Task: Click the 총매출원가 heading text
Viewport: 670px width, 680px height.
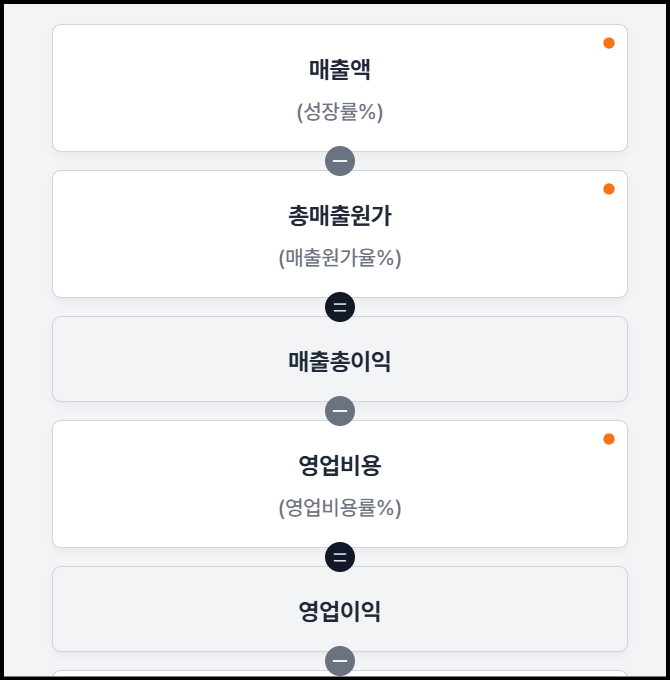Action: pos(340,216)
